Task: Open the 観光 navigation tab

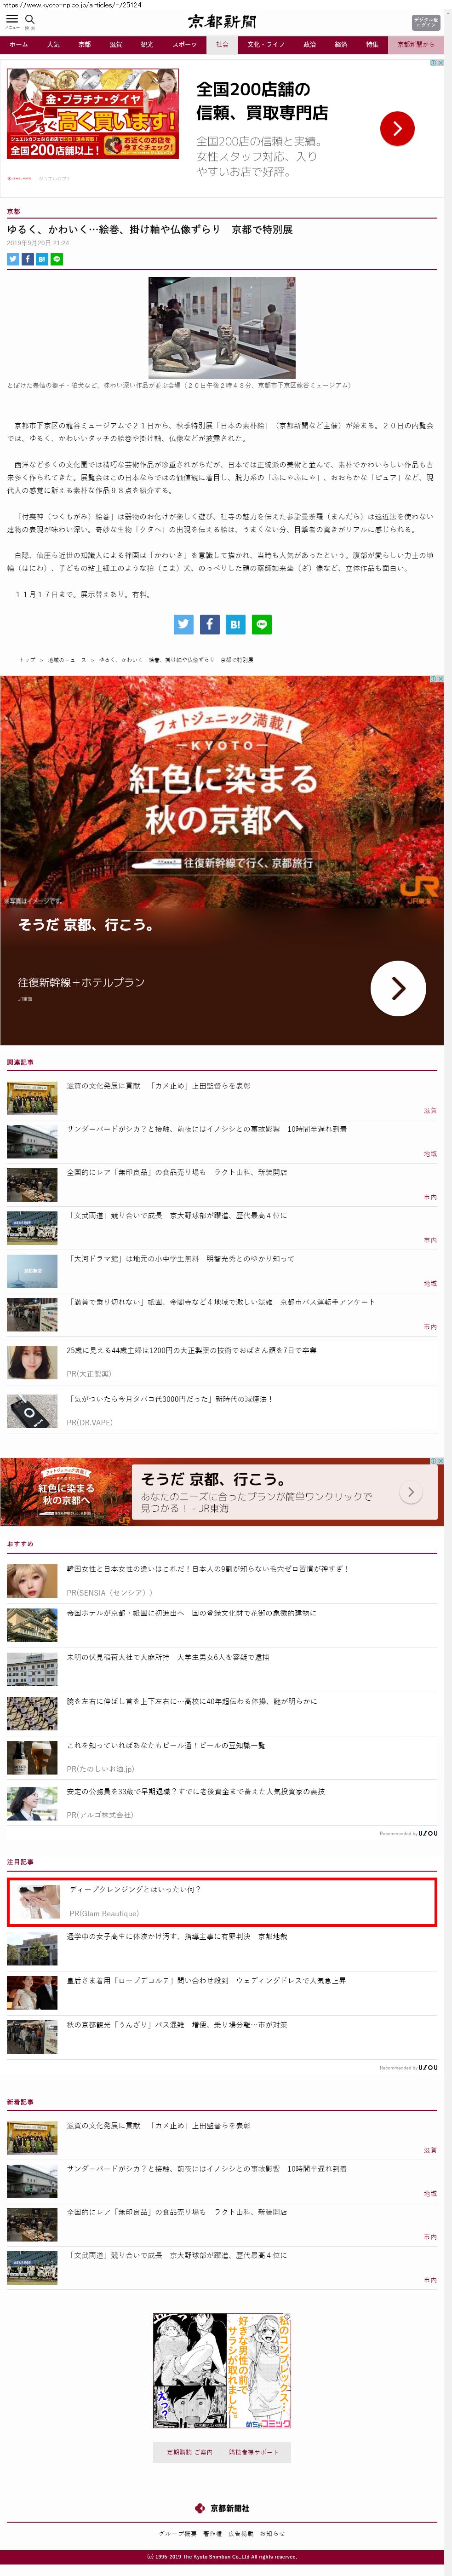Action: 147,45
